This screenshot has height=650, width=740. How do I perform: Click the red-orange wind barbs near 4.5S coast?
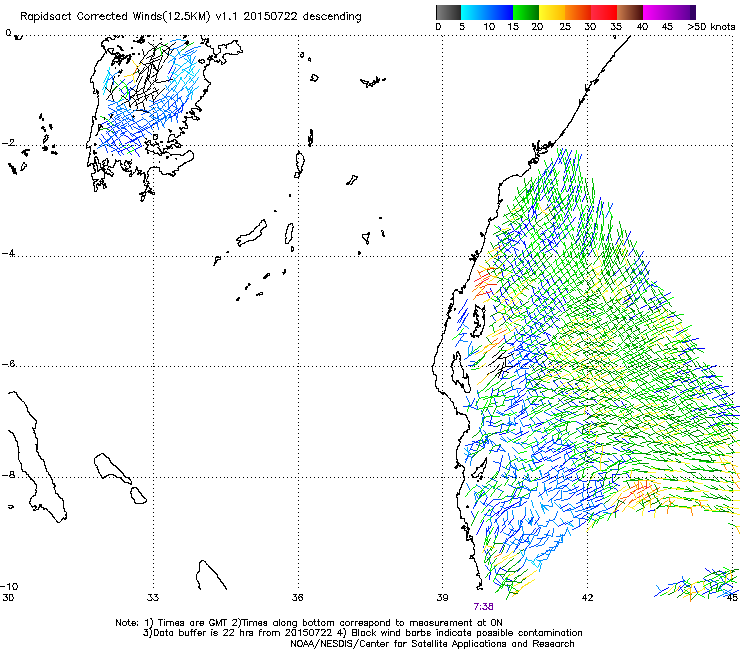click(485, 283)
